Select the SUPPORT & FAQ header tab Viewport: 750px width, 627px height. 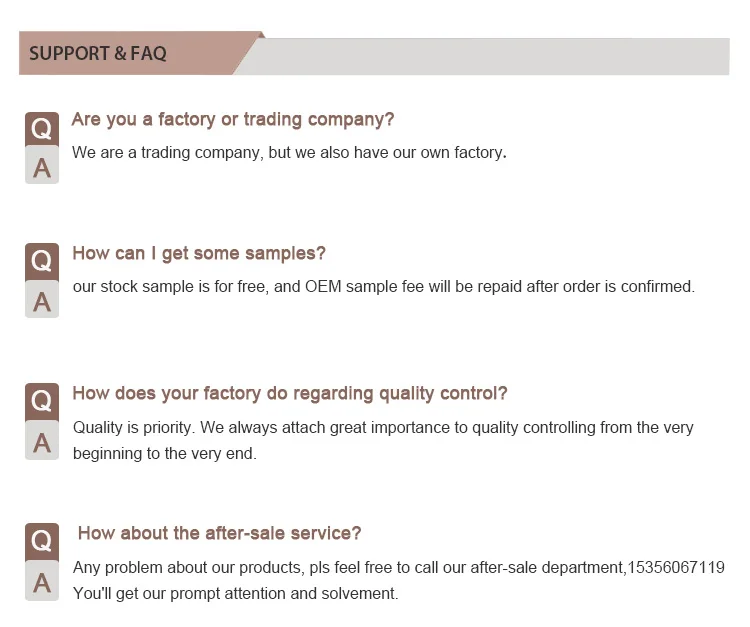click(x=98, y=53)
